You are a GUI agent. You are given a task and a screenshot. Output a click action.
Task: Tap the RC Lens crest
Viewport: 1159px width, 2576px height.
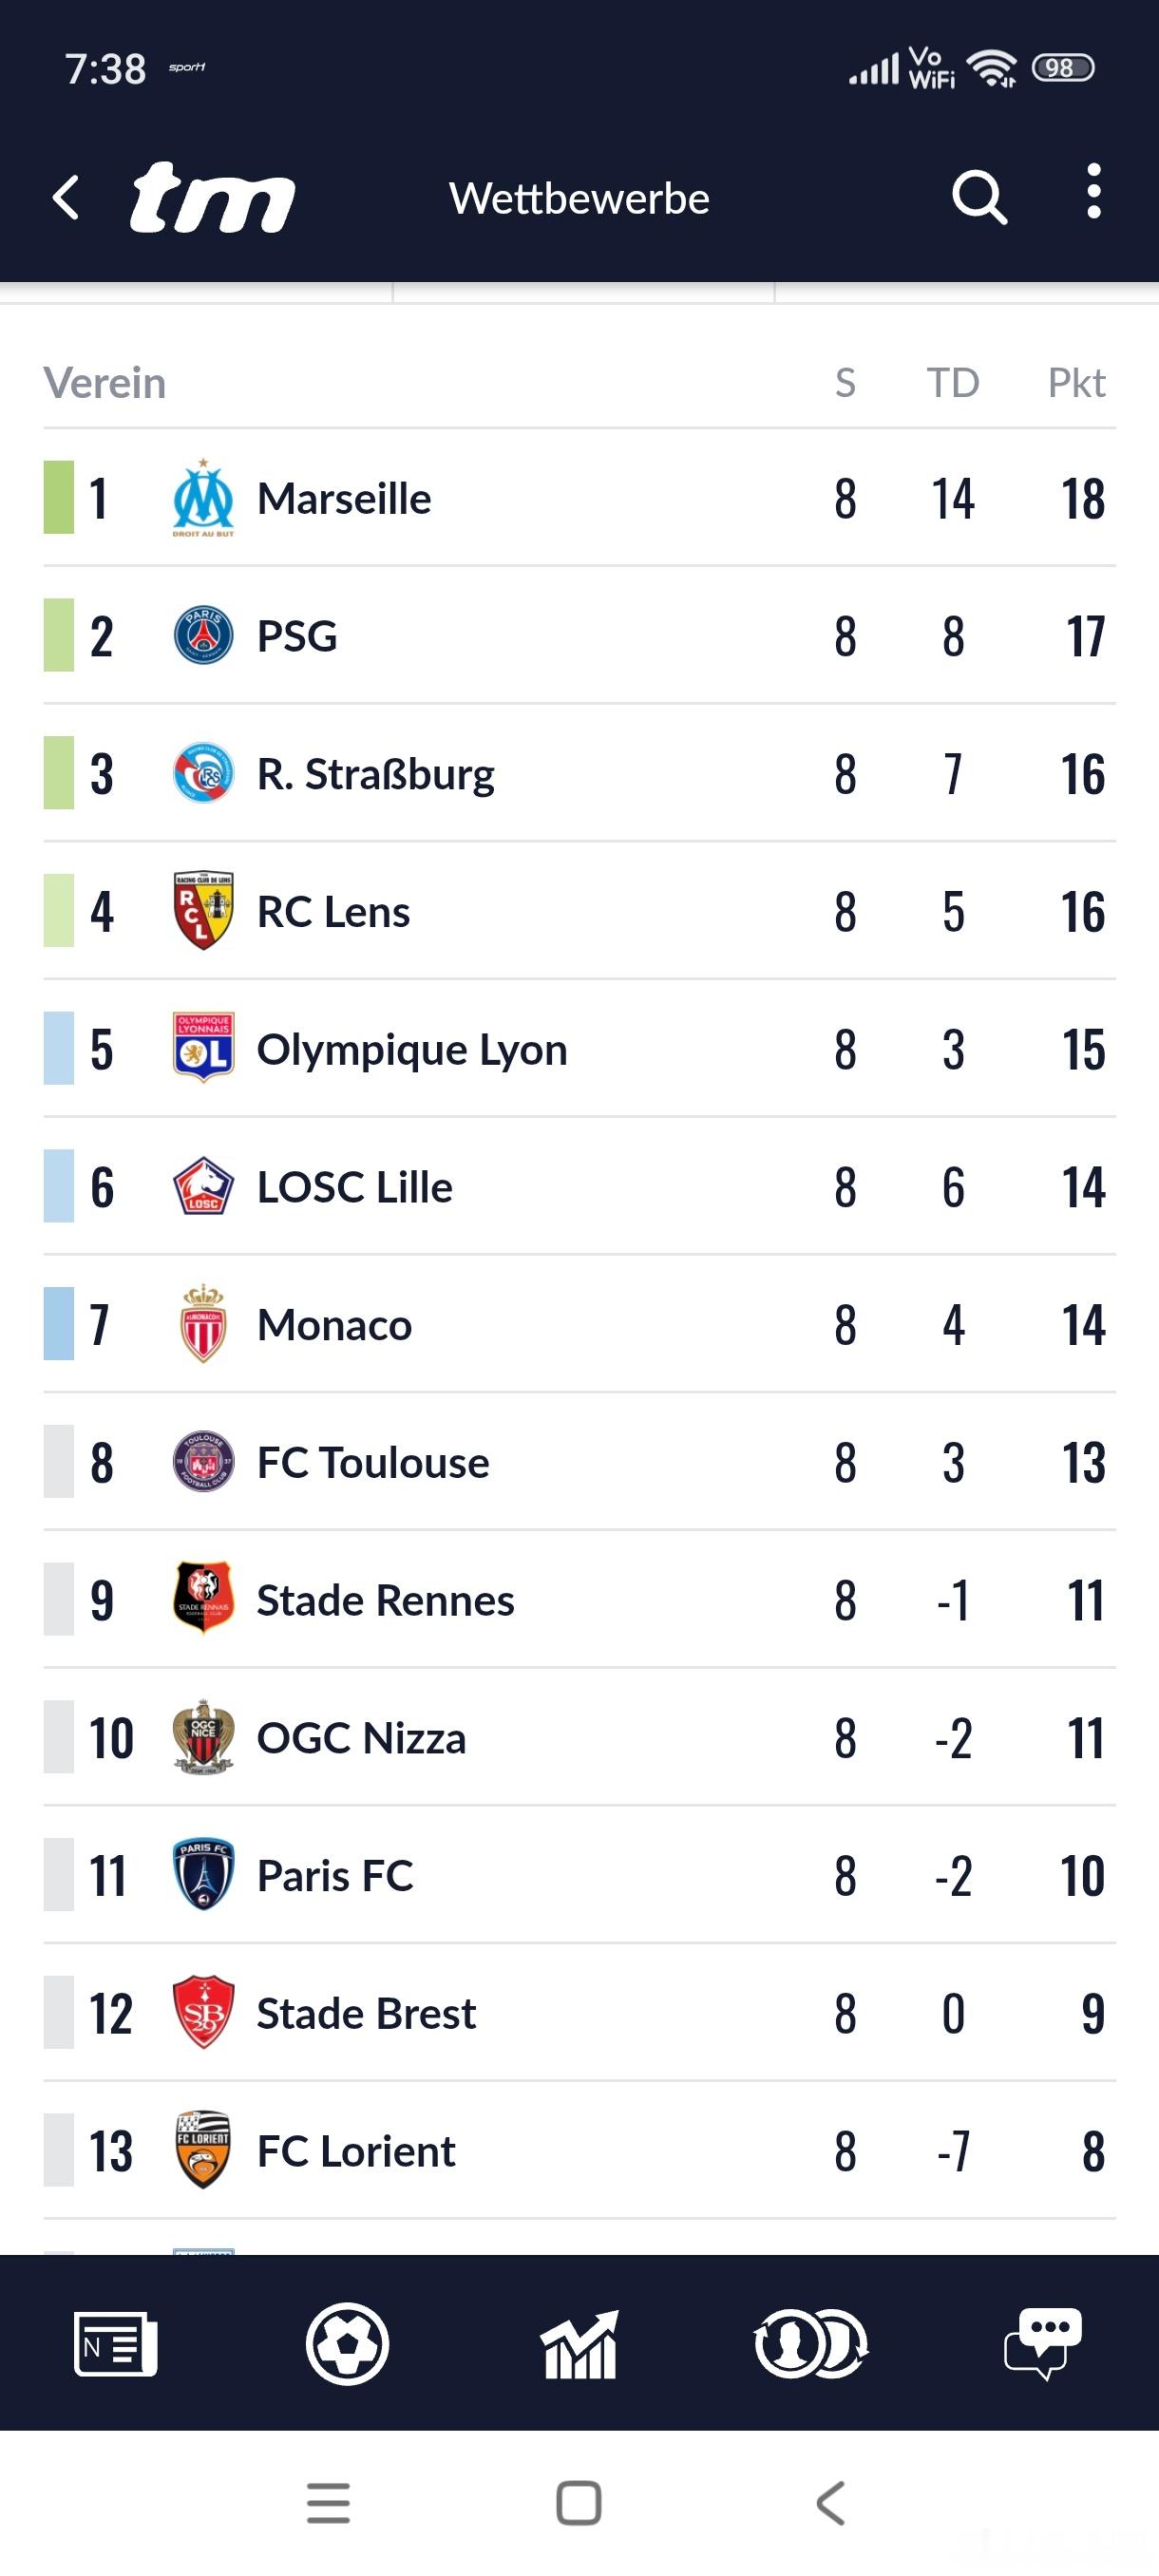click(x=203, y=911)
